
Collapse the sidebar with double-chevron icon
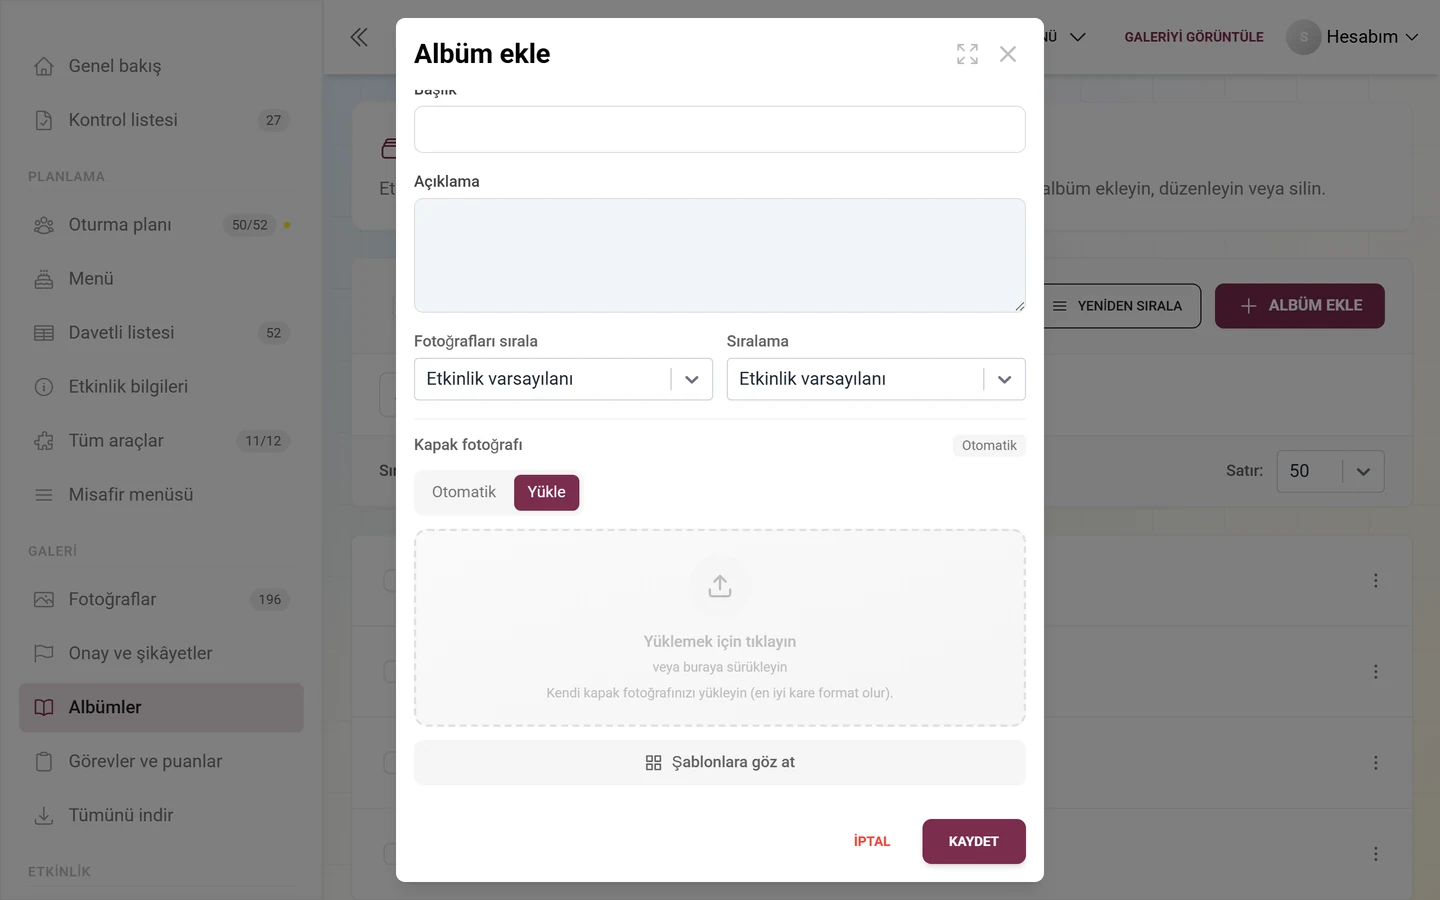coord(359,38)
